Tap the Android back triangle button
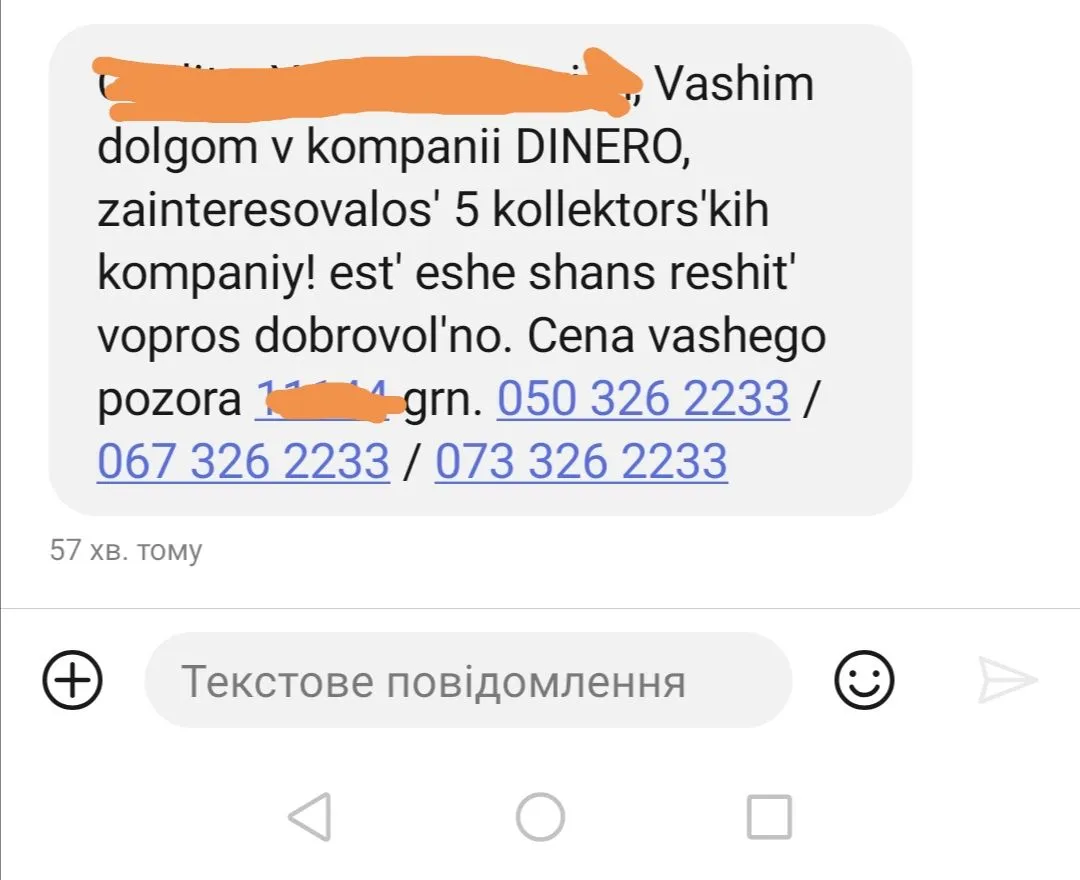 (x=311, y=817)
